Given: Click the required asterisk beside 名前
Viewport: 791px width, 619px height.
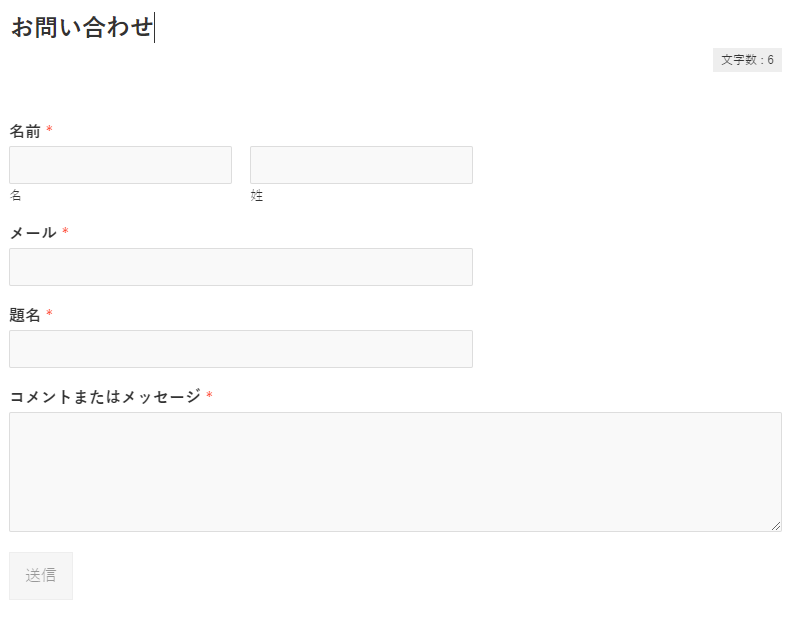Looking at the screenshot, I should tap(49, 131).
